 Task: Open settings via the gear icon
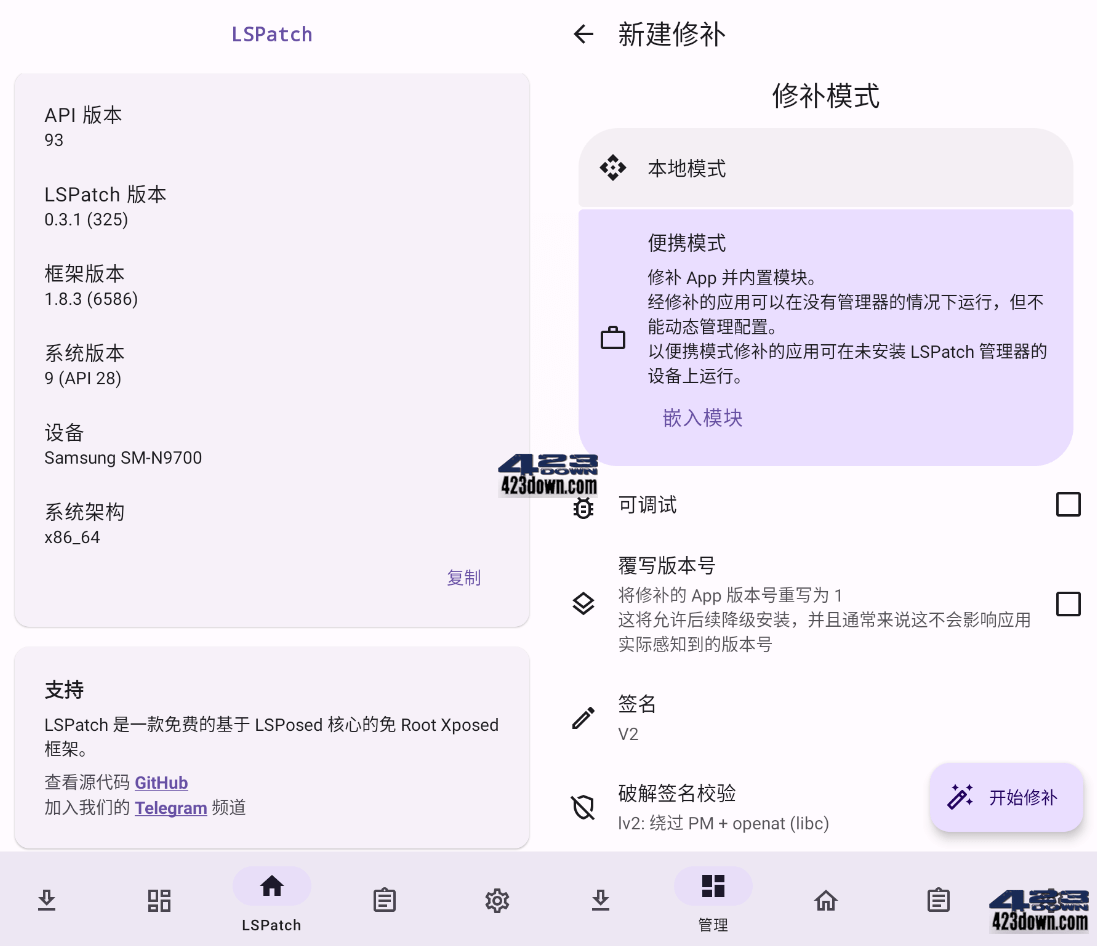pos(497,900)
